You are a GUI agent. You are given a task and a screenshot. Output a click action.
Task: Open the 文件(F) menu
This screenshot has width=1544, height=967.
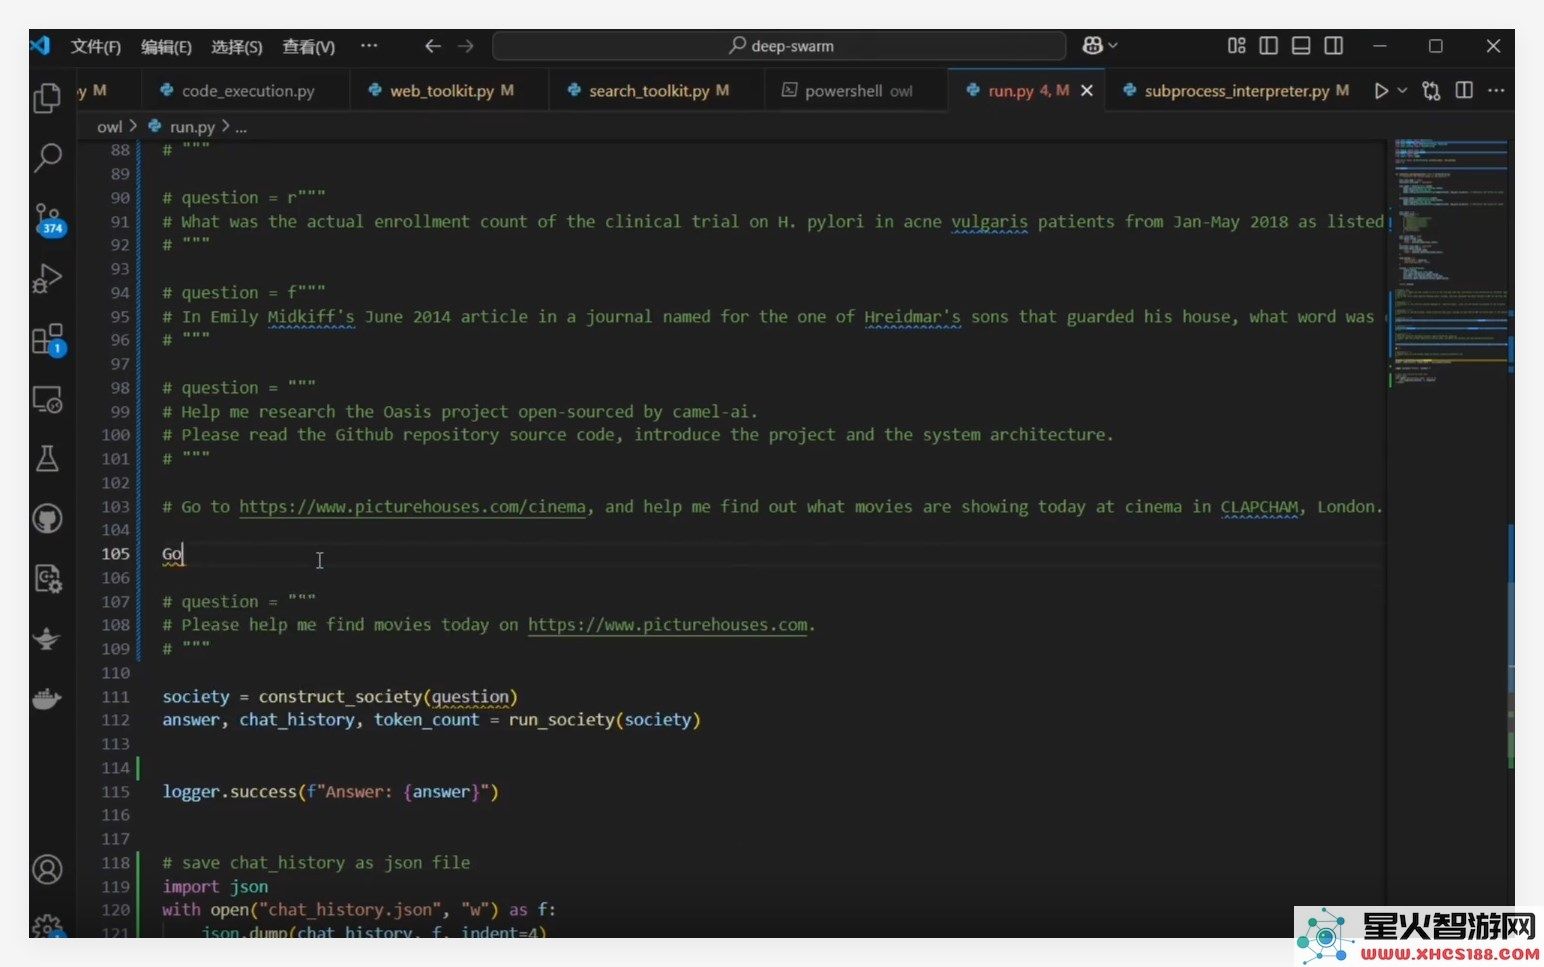[x=96, y=47]
